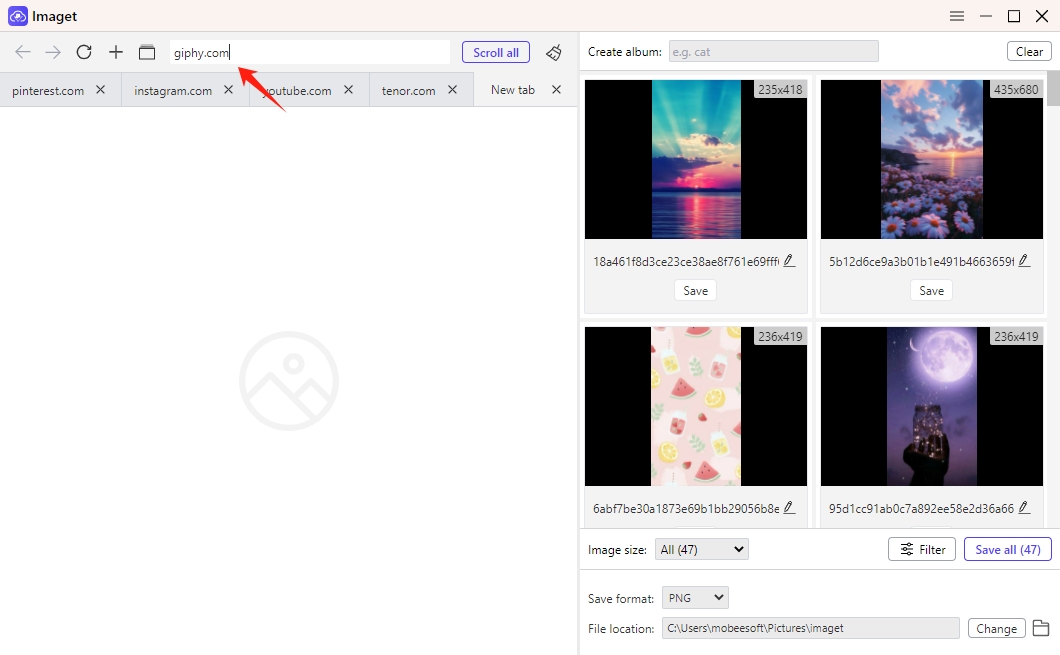Click the Imaget app logo
The height and width of the screenshot is (655, 1060).
(18, 16)
